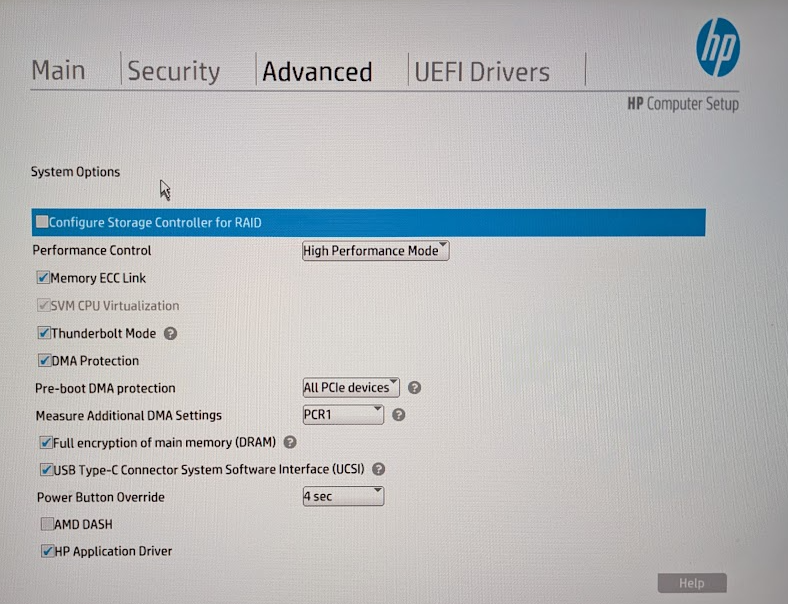Expand Pre-boot DMA protection dropdown

pyautogui.click(x=351, y=387)
